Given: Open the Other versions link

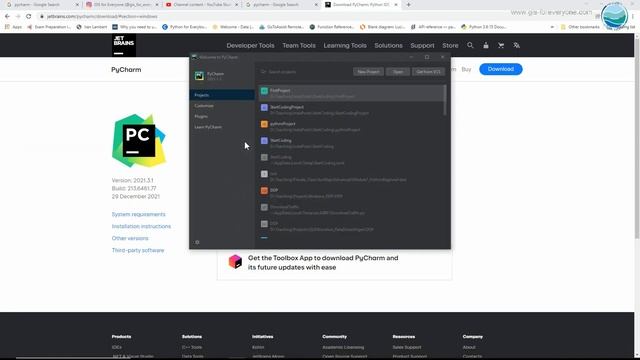Looking at the screenshot, I should [x=130, y=238].
